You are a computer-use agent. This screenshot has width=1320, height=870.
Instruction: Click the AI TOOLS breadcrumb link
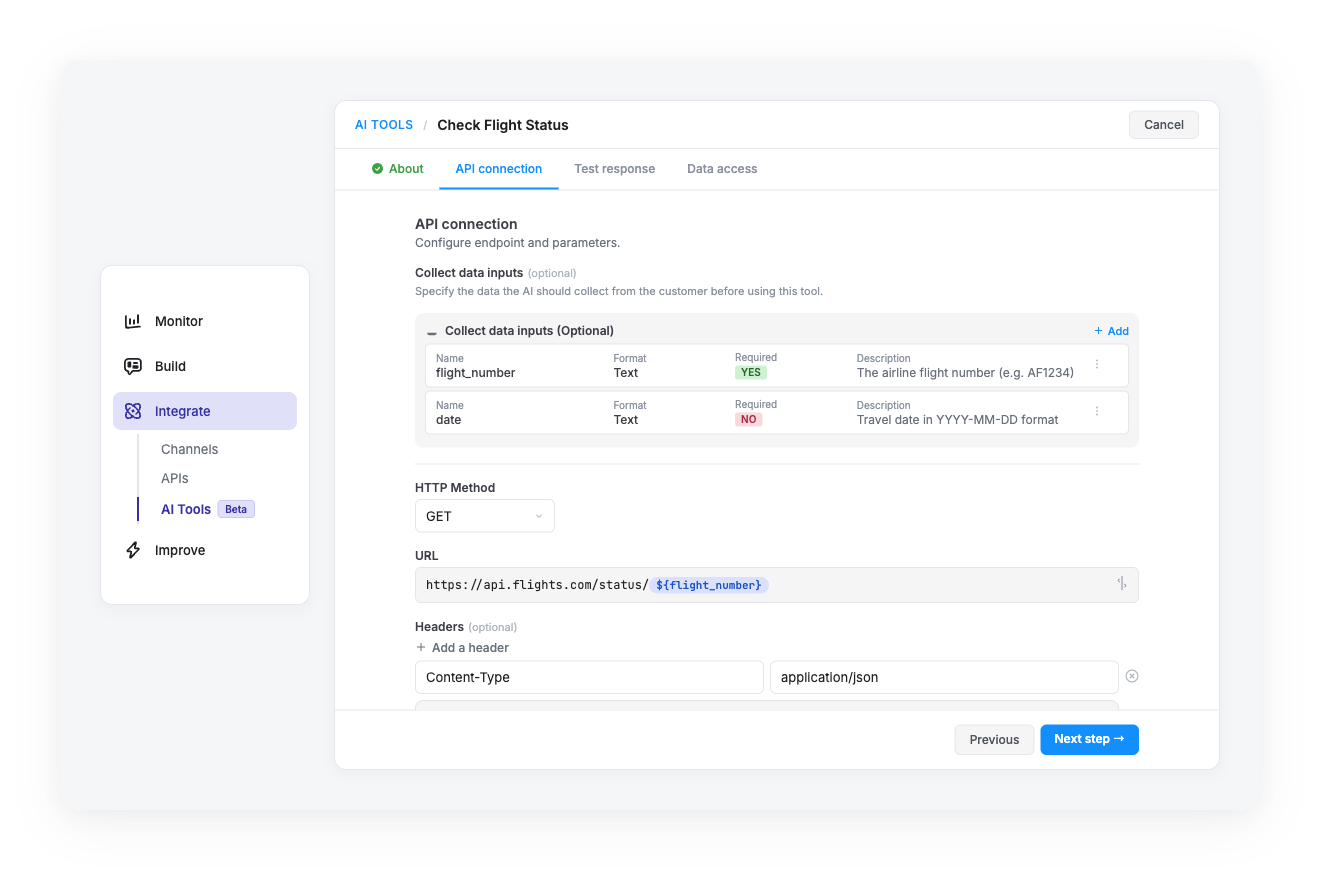(x=384, y=124)
